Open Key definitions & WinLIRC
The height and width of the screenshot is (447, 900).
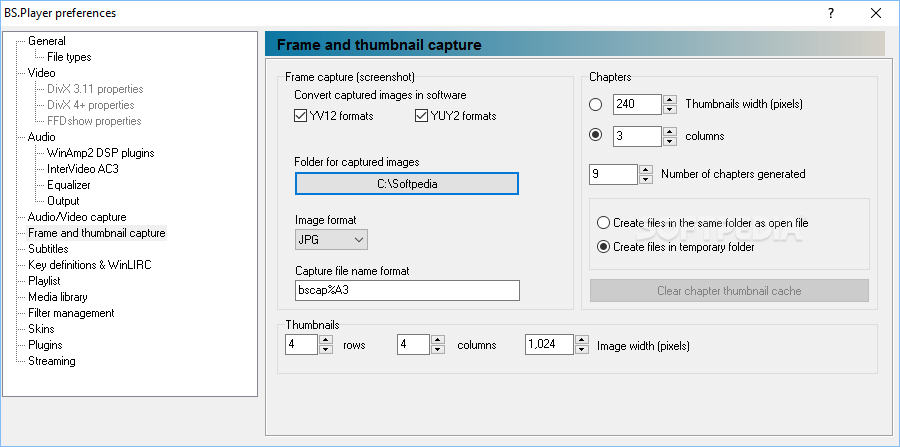click(90, 265)
